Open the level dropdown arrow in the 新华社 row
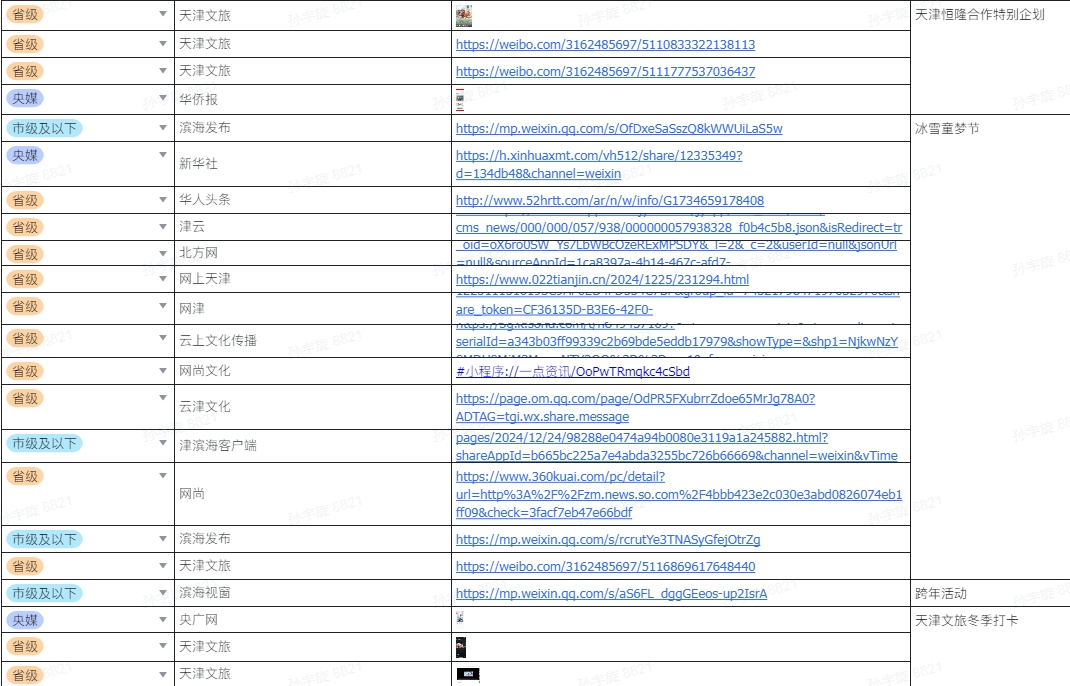Screen dimensions: 1070x686 (x=162, y=155)
